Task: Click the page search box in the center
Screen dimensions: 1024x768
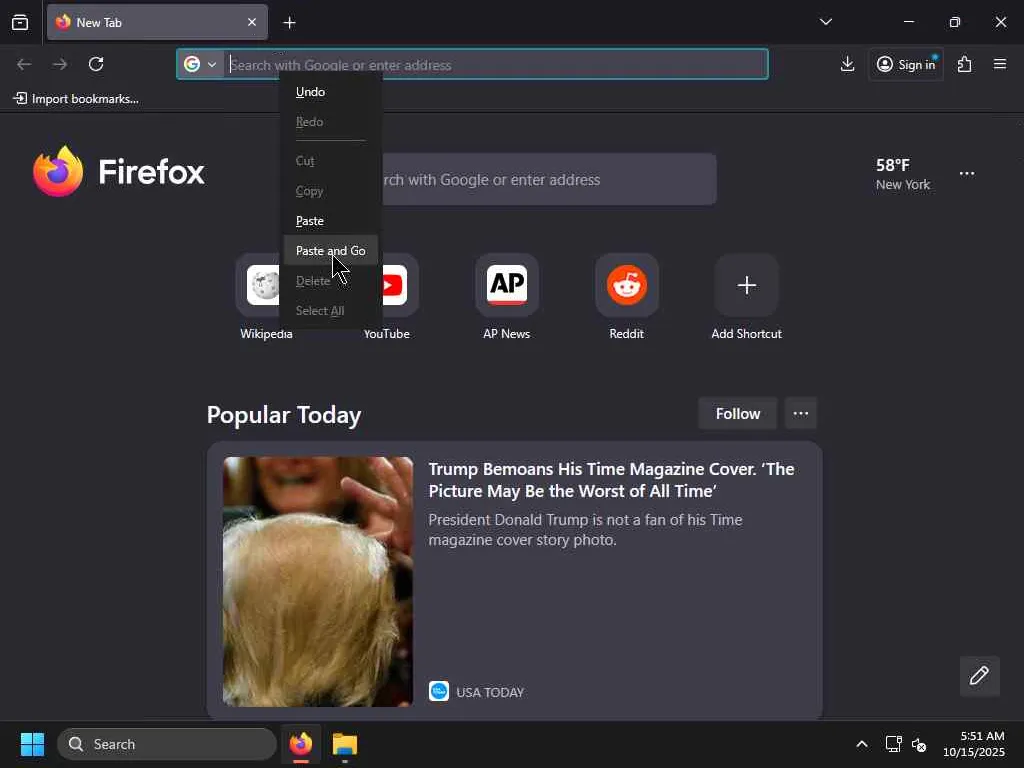Action: (549, 180)
